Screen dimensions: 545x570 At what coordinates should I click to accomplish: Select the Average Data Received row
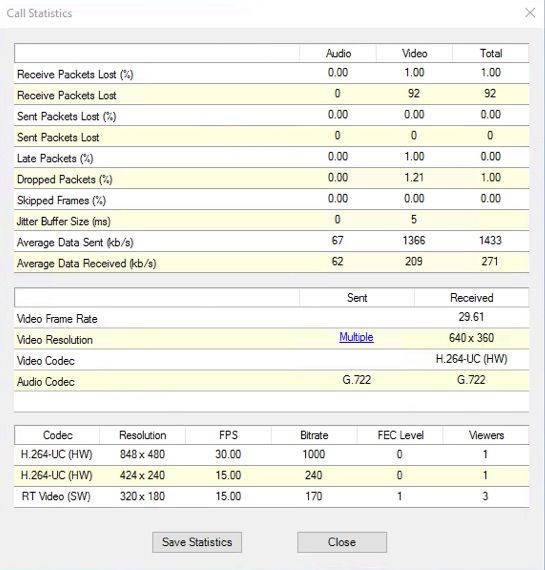(272, 262)
